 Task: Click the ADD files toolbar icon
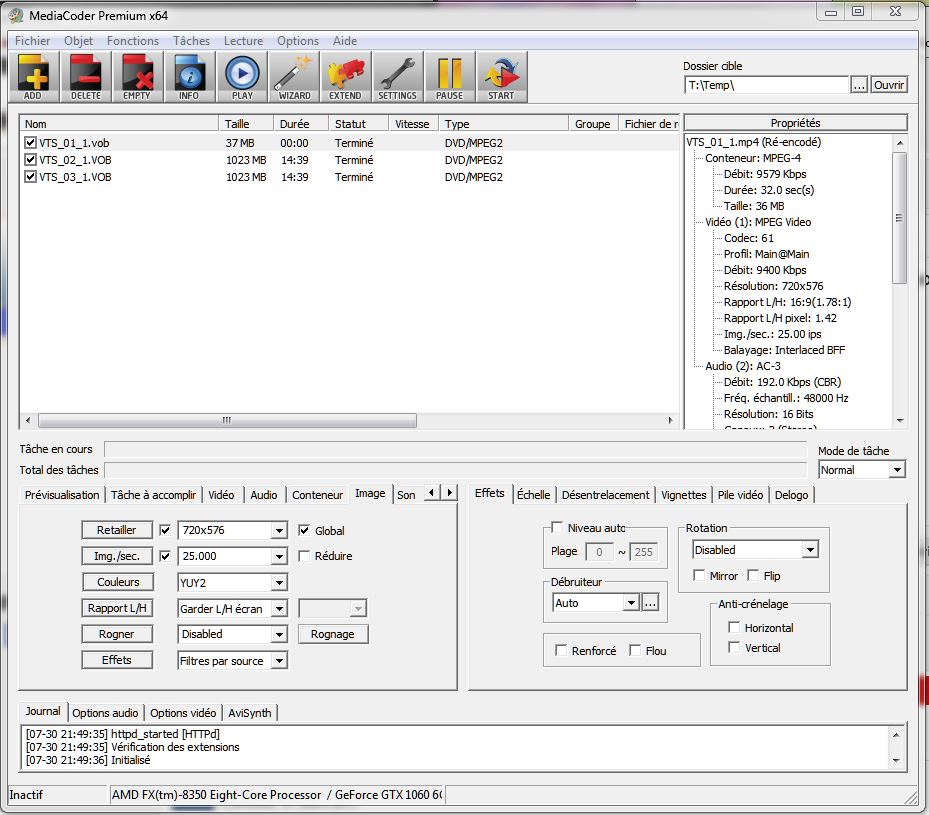[33, 77]
